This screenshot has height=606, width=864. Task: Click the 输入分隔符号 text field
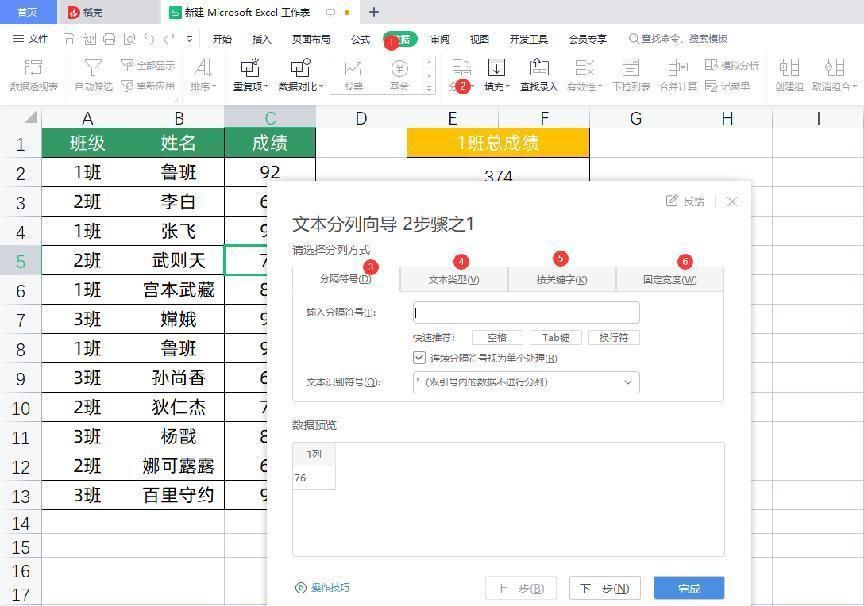526,312
